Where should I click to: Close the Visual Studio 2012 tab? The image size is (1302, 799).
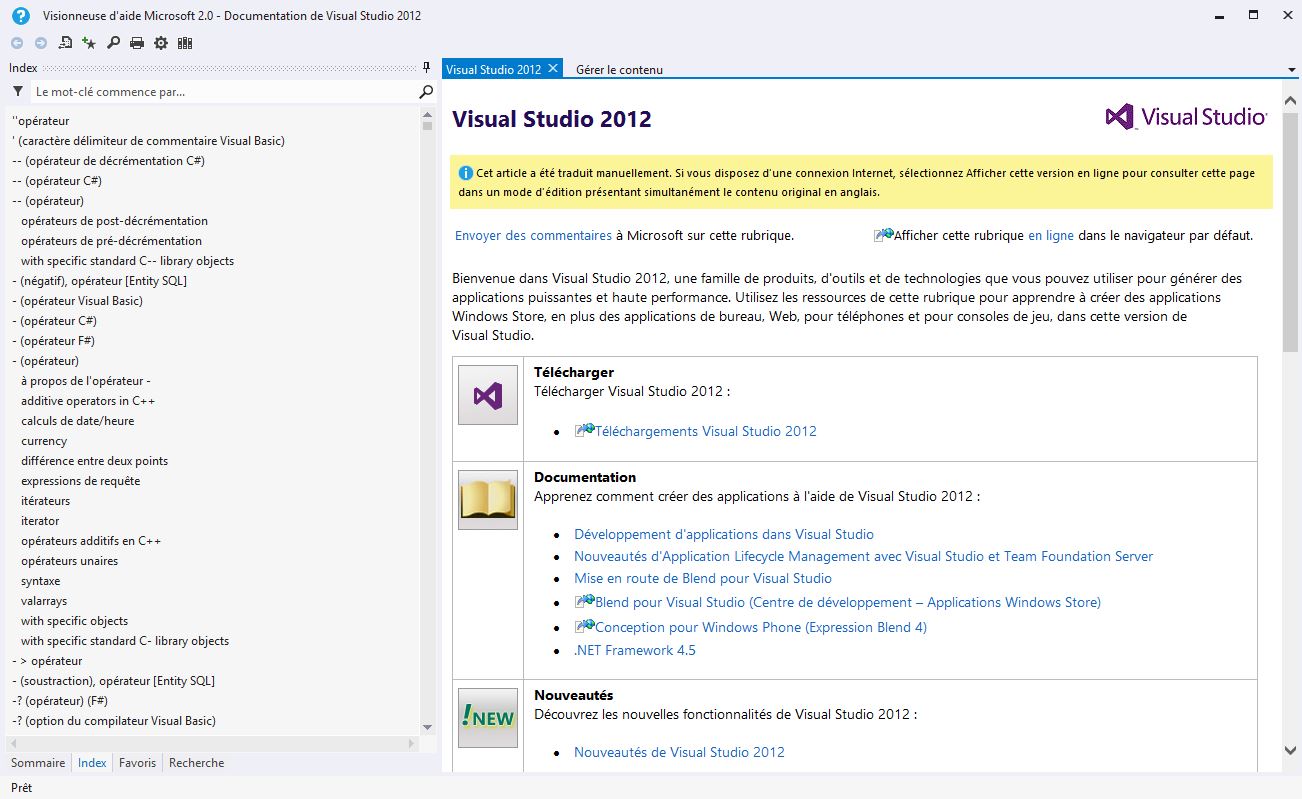tap(553, 69)
